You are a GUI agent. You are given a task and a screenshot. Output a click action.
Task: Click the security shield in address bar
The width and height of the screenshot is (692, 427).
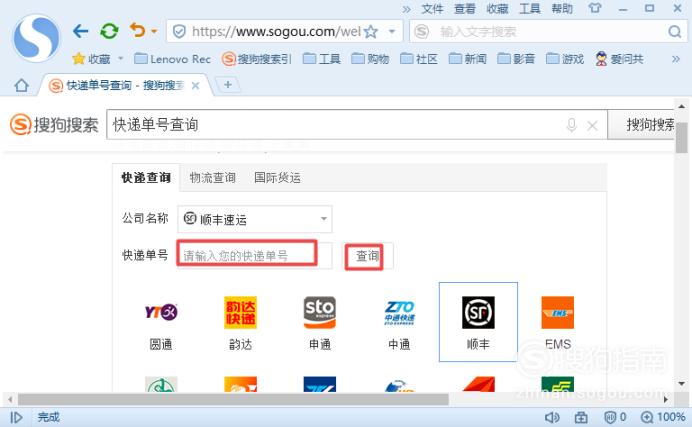(x=179, y=31)
